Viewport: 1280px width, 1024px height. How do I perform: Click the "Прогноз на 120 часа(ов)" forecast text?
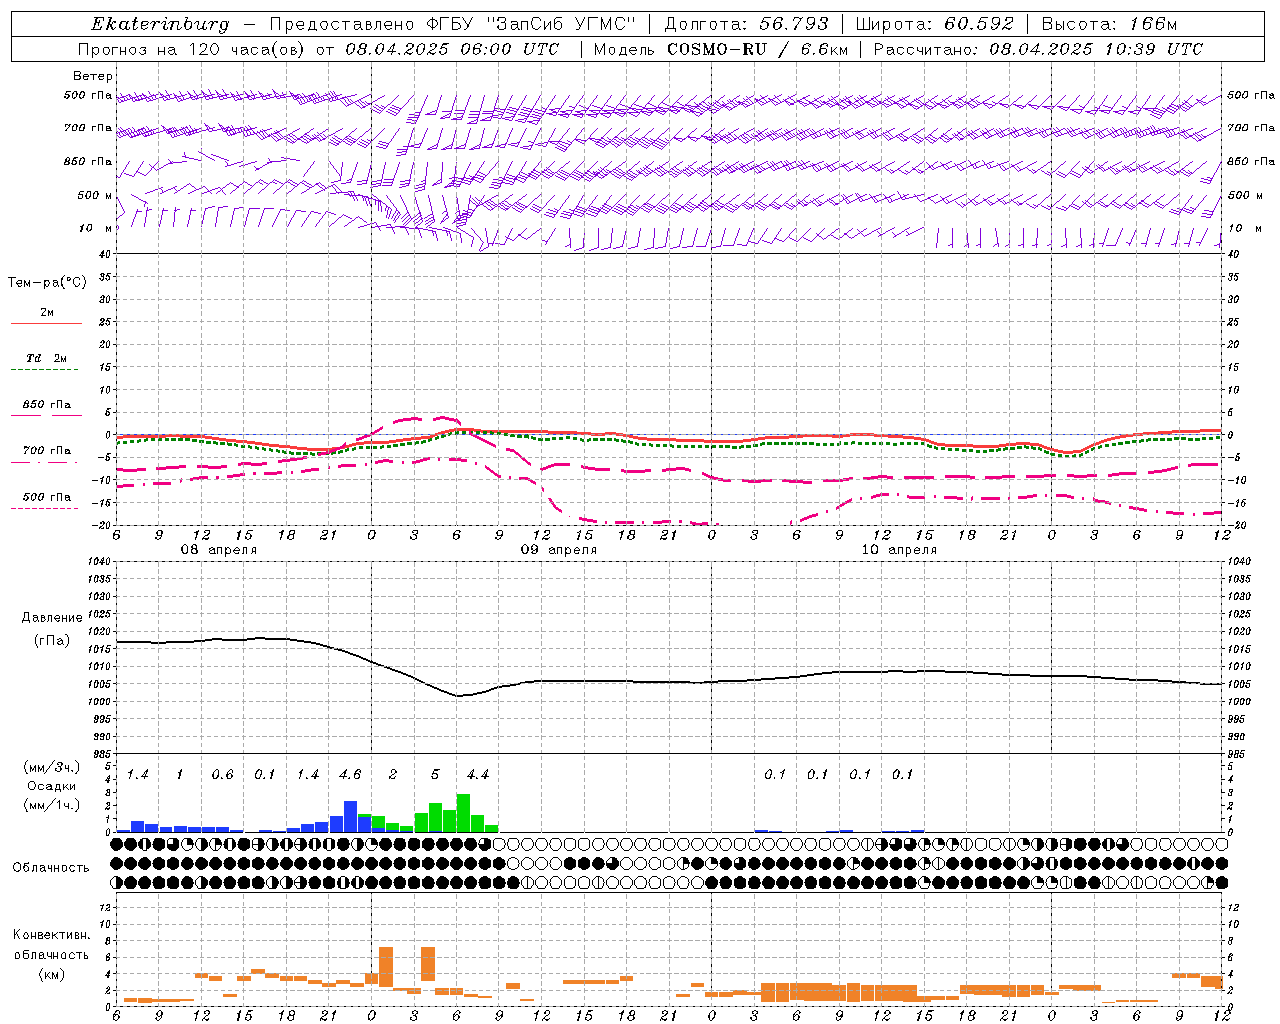192,49
